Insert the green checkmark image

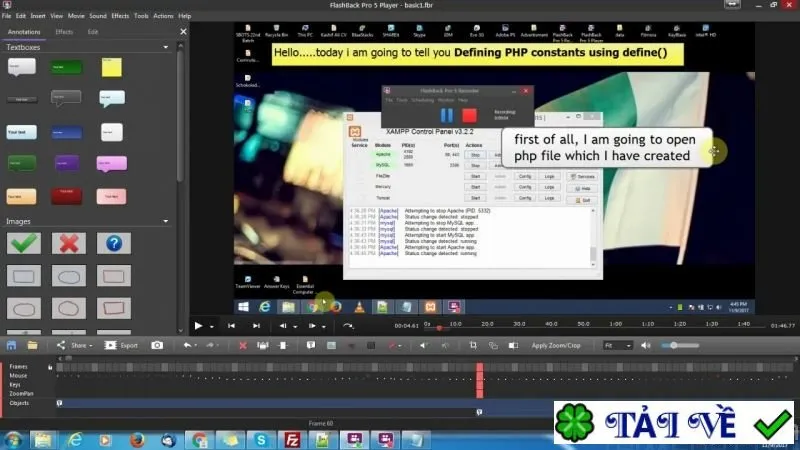click(24, 243)
